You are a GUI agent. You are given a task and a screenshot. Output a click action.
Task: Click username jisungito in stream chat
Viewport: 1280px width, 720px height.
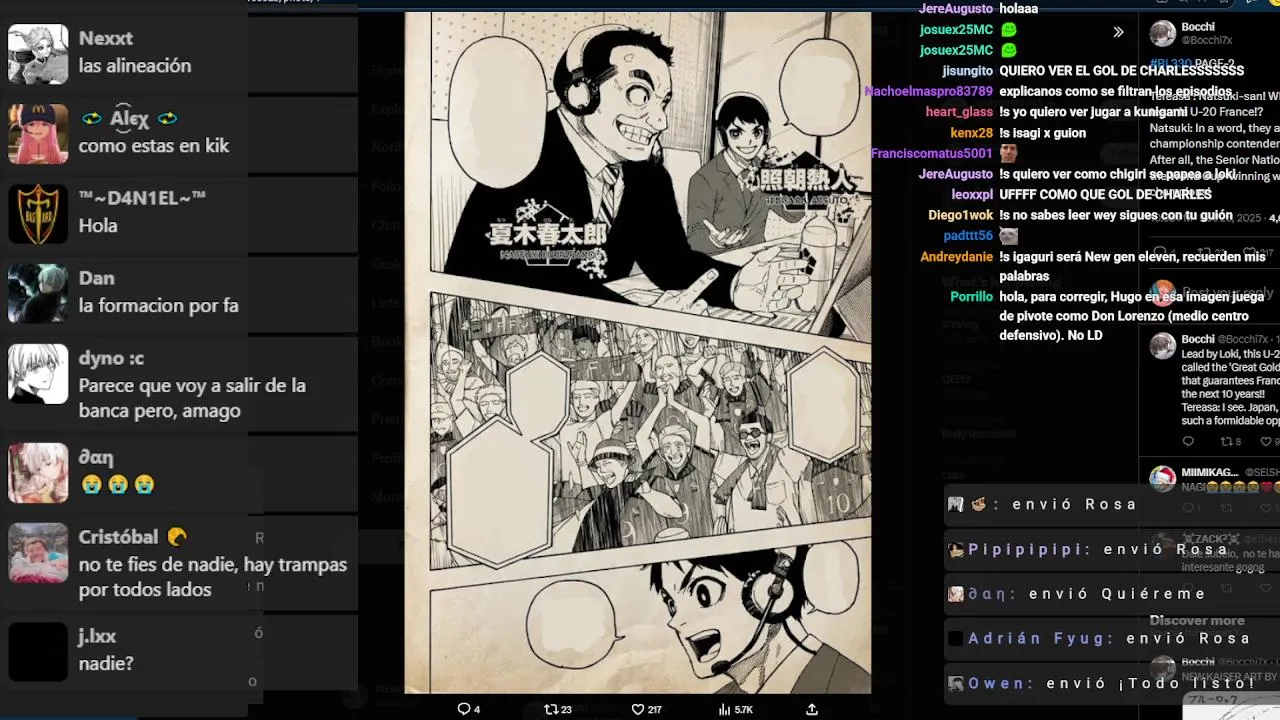[x=967, y=71]
